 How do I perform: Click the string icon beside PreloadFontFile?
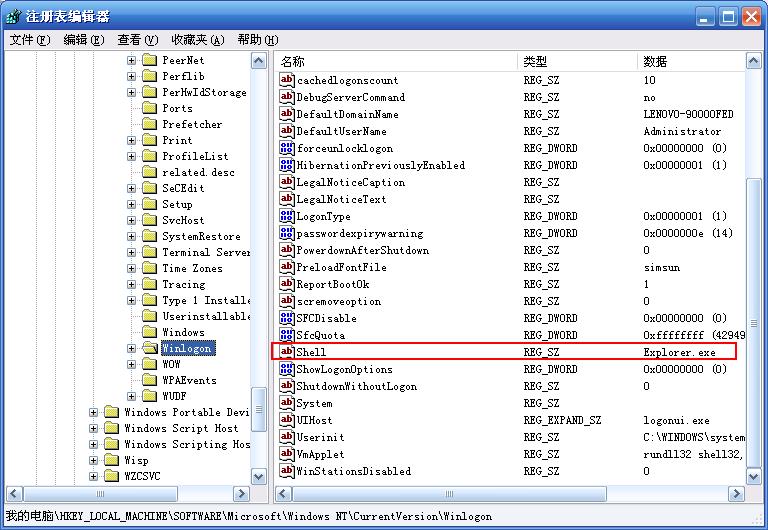pos(287,267)
